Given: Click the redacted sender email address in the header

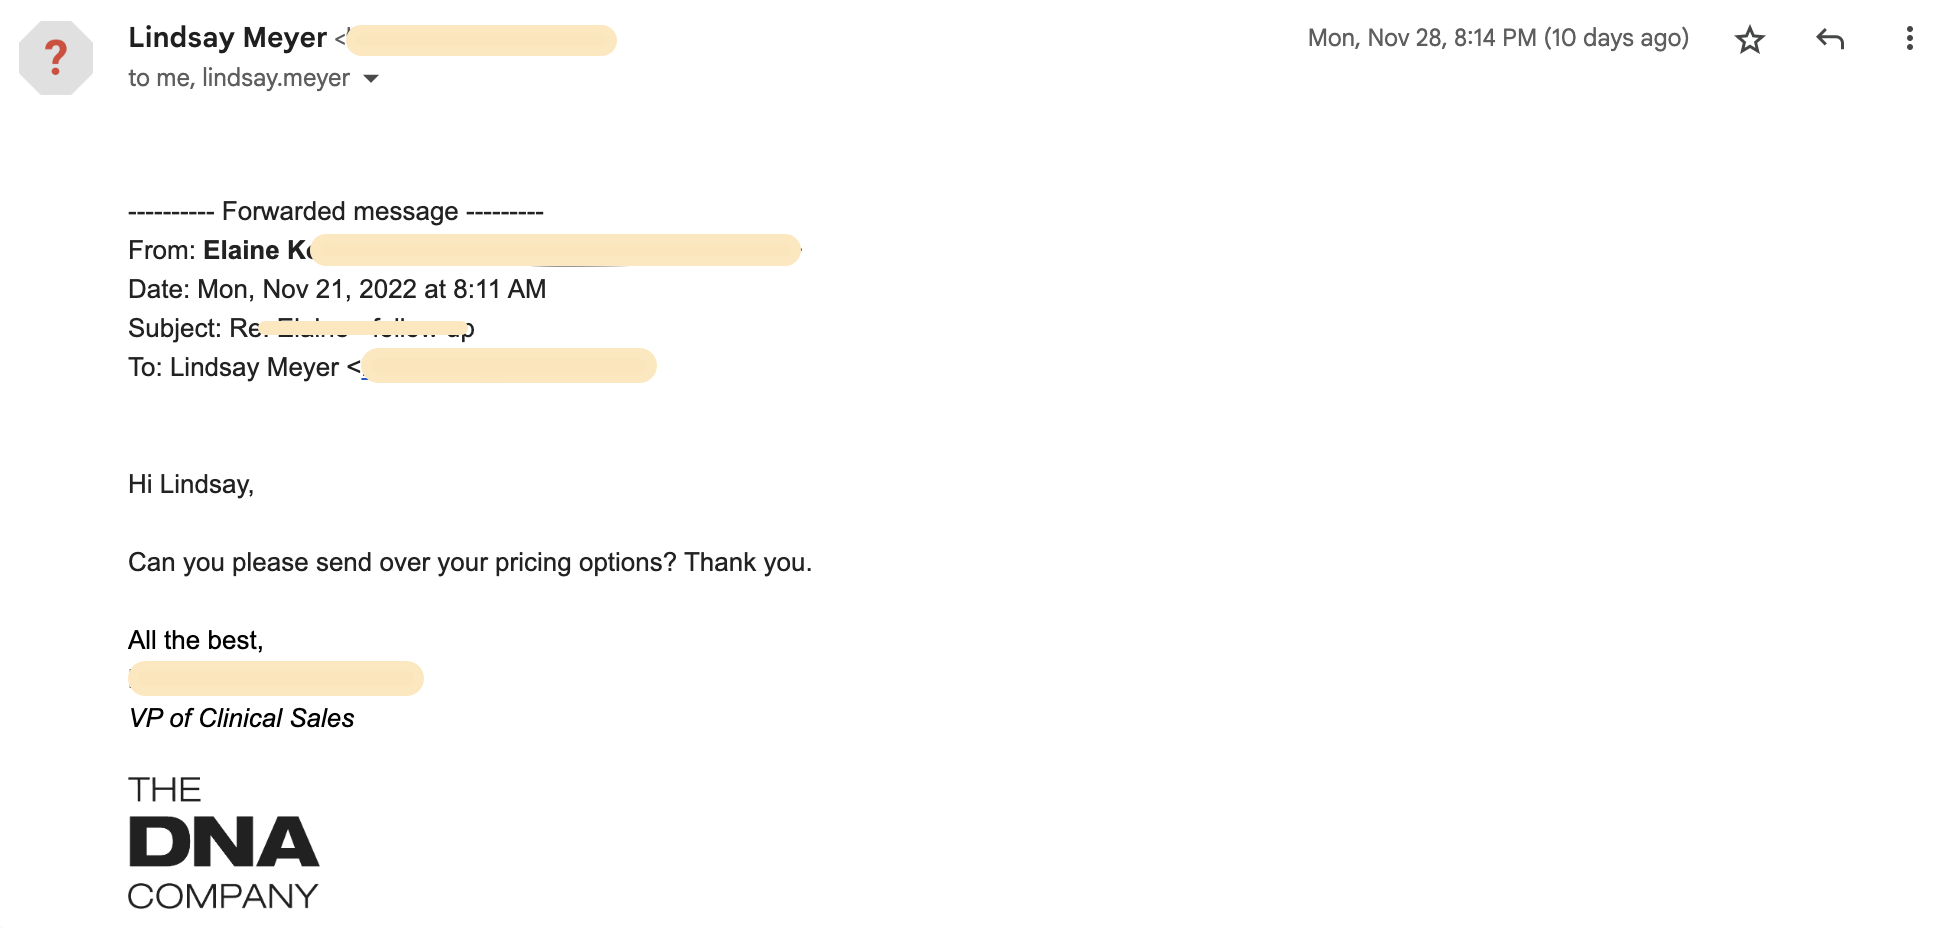Looking at the screenshot, I should pyautogui.click(x=481, y=40).
